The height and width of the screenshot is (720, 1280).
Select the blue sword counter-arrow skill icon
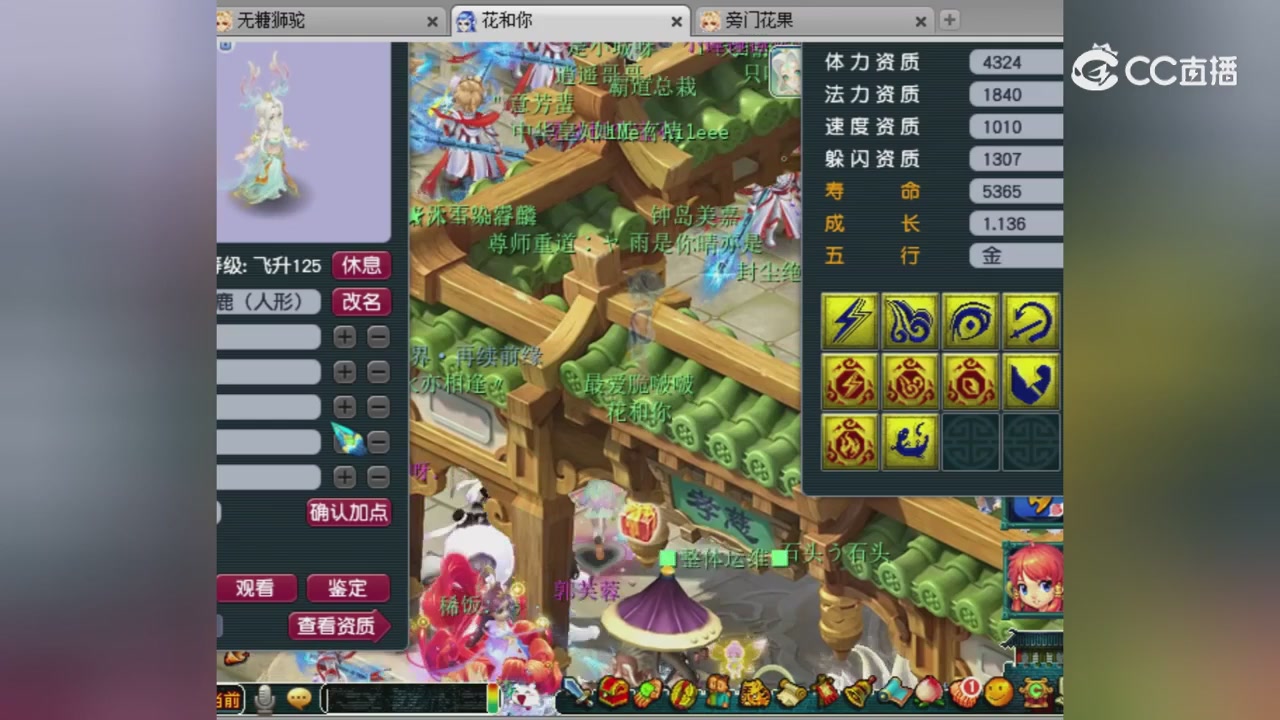(1031, 321)
